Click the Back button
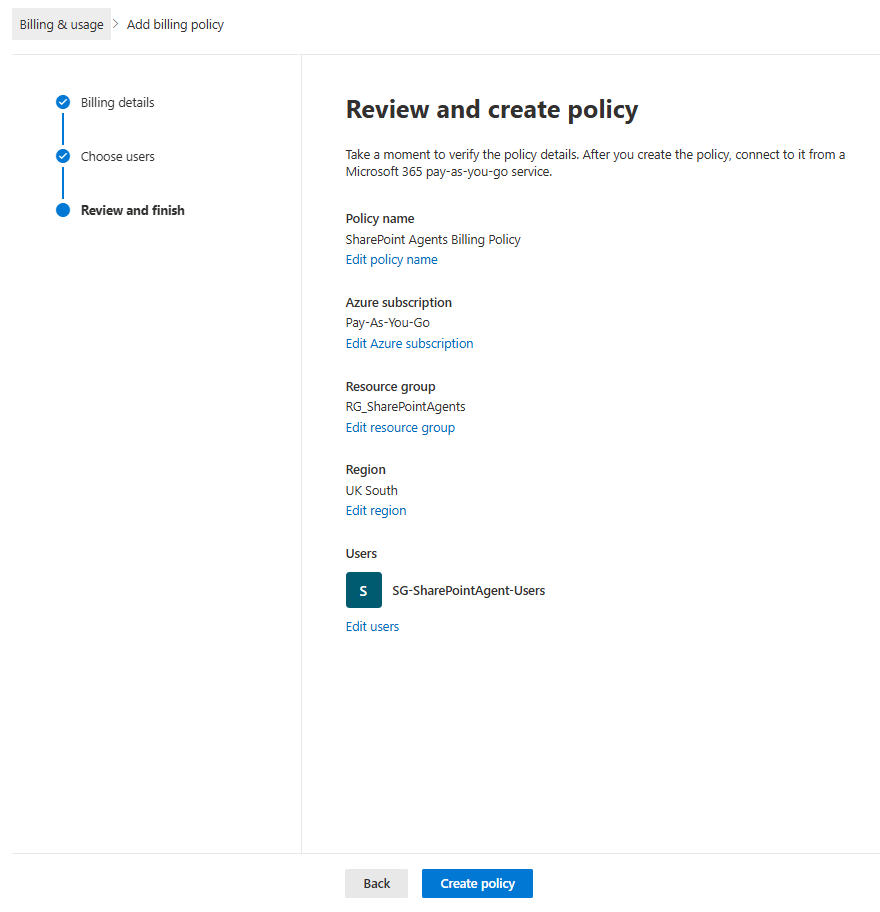This screenshot has height=912, width=880. (376, 884)
